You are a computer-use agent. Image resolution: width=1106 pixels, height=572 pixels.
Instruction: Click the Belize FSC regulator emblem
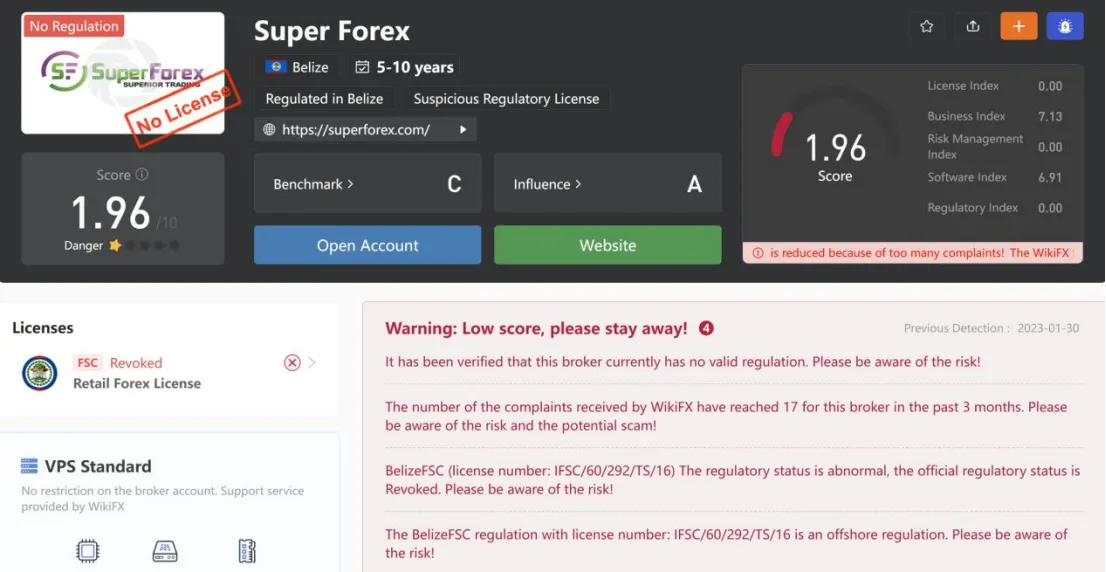[x=40, y=373]
